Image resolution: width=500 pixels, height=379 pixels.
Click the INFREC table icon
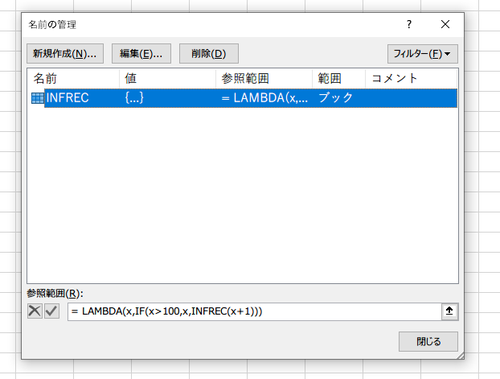pyautogui.click(x=37, y=98)
